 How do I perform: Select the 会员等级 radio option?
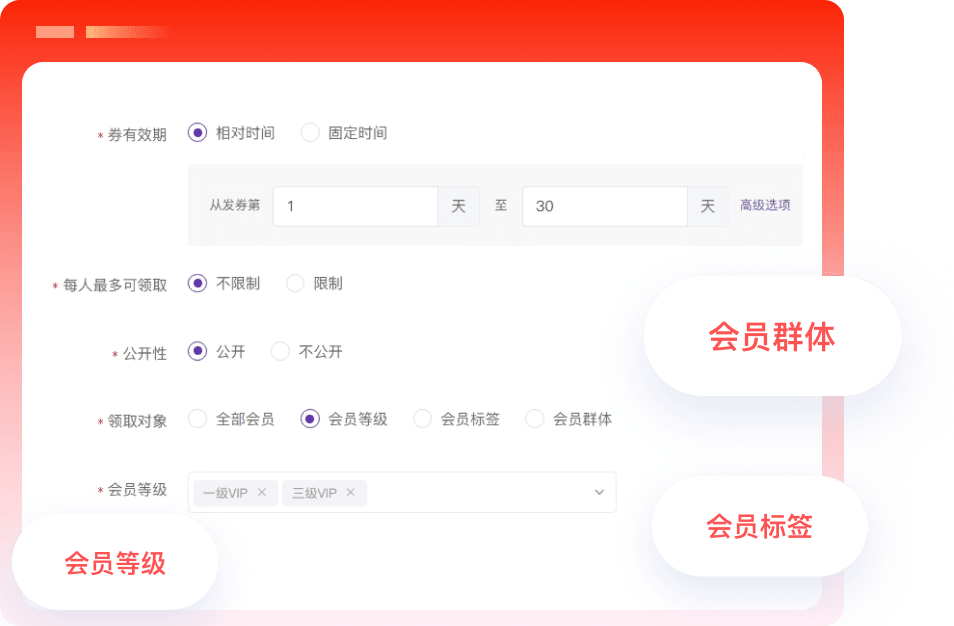coord(310,419)
